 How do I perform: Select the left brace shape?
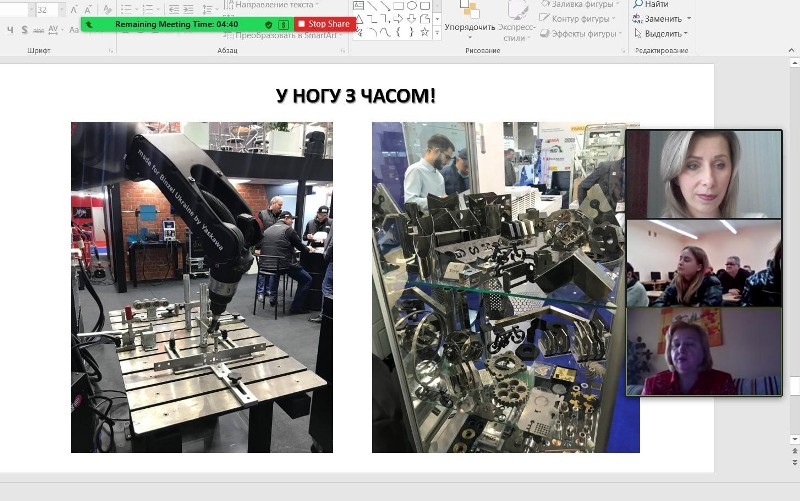tap(398, 32)
